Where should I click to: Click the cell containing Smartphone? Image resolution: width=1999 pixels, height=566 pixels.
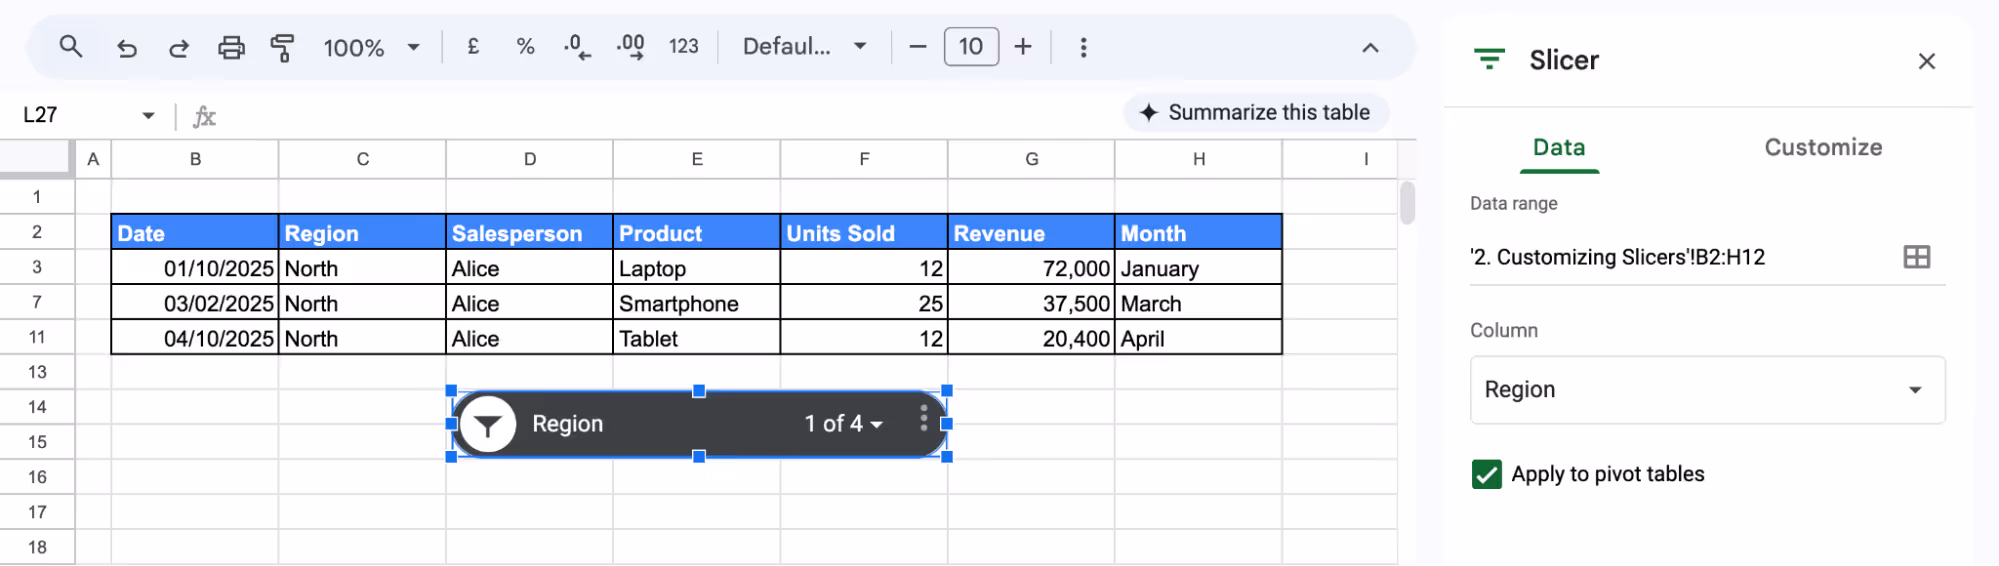point(697,303)
